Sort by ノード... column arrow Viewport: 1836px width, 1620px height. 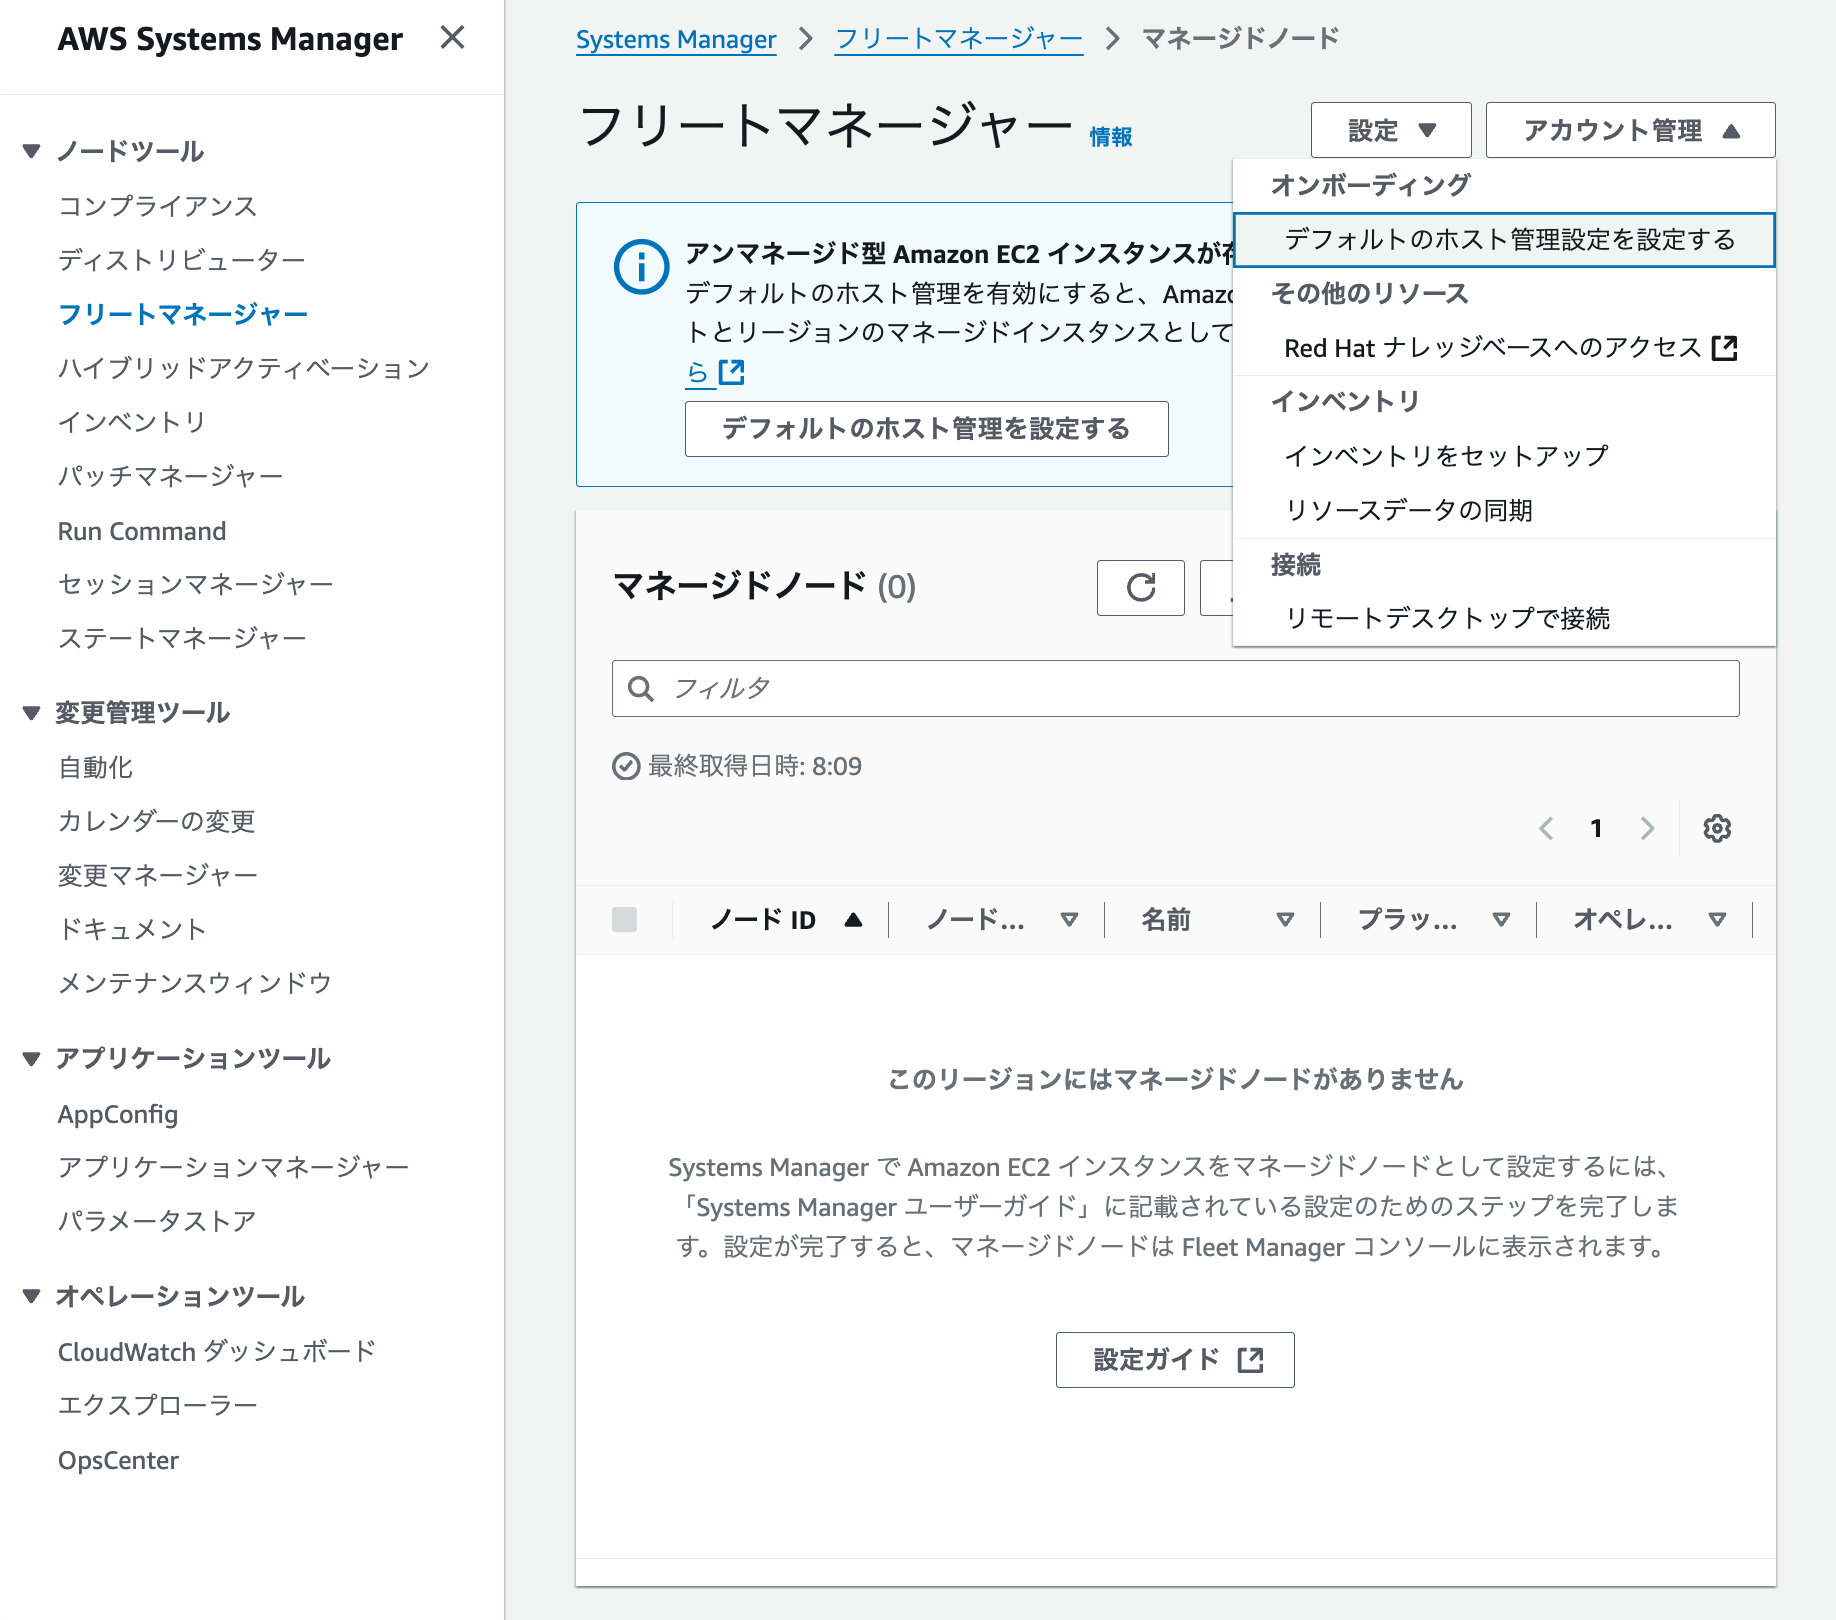(1069, 919)
